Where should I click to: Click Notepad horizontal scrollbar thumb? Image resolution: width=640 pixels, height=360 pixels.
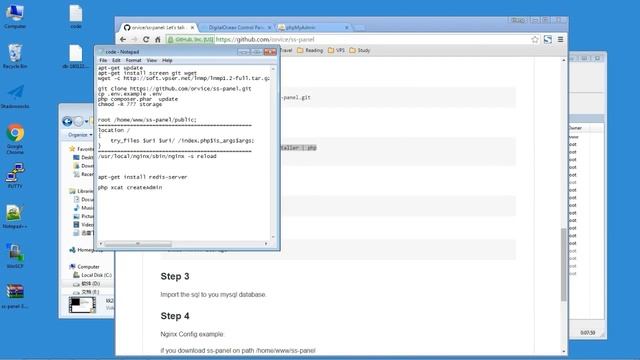138,244
